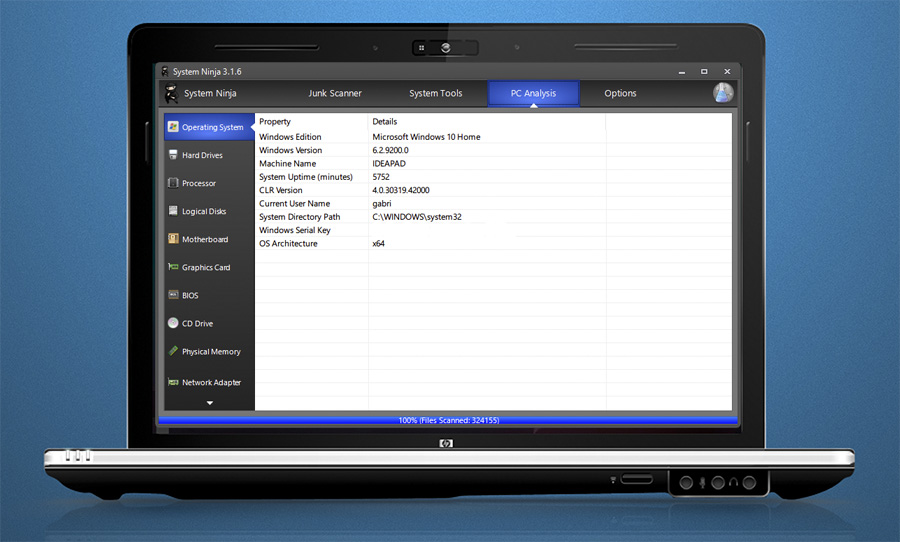
Task: Click the Processor chip icon
Action: tap(173, 183)
